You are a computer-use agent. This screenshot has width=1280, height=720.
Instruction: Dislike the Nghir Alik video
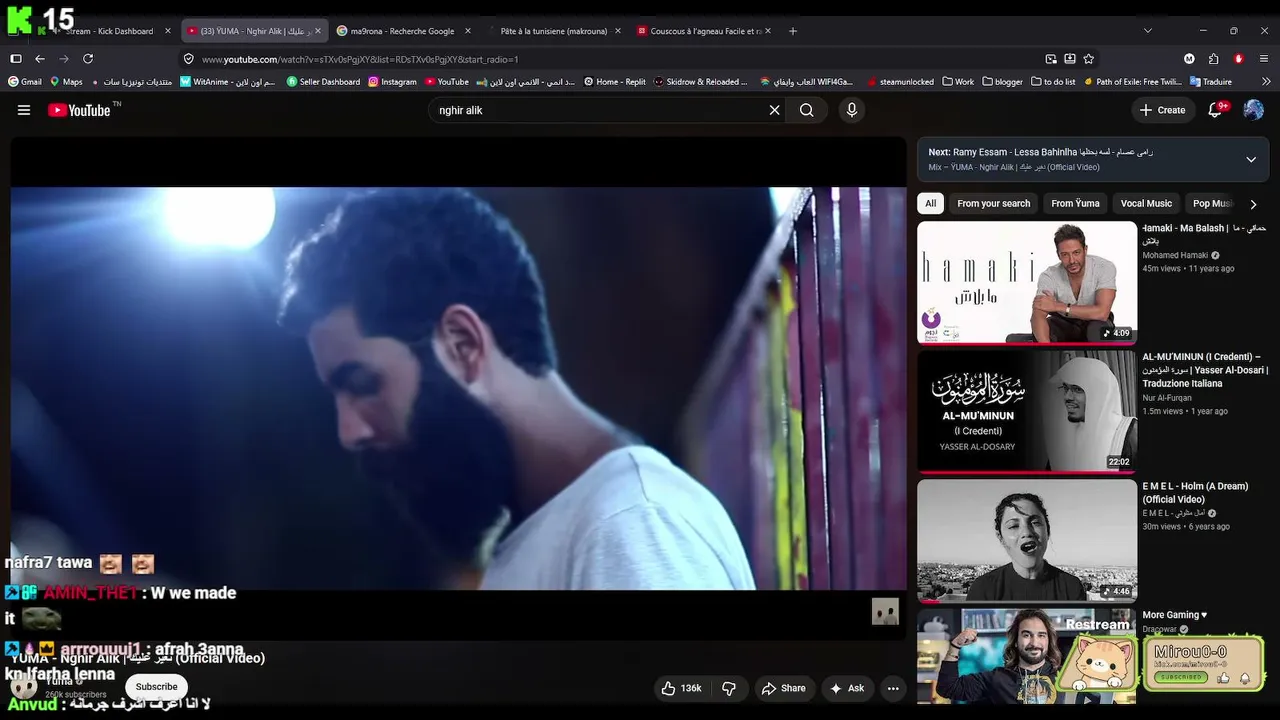(729, 688)
